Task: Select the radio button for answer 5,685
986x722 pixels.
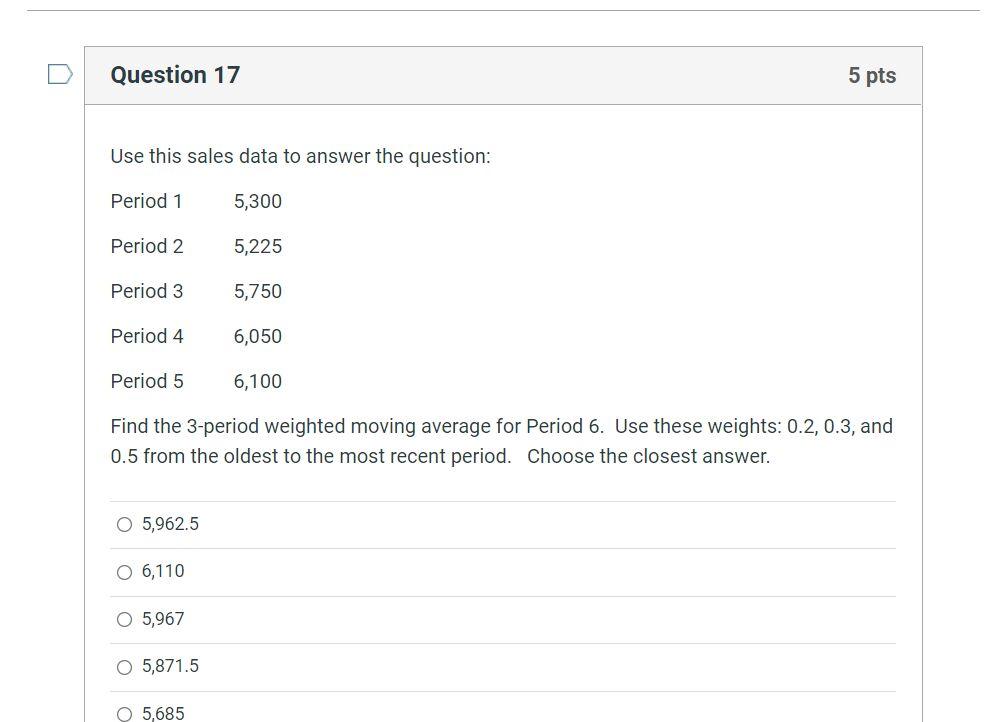Action: click(x=124, y=713)
